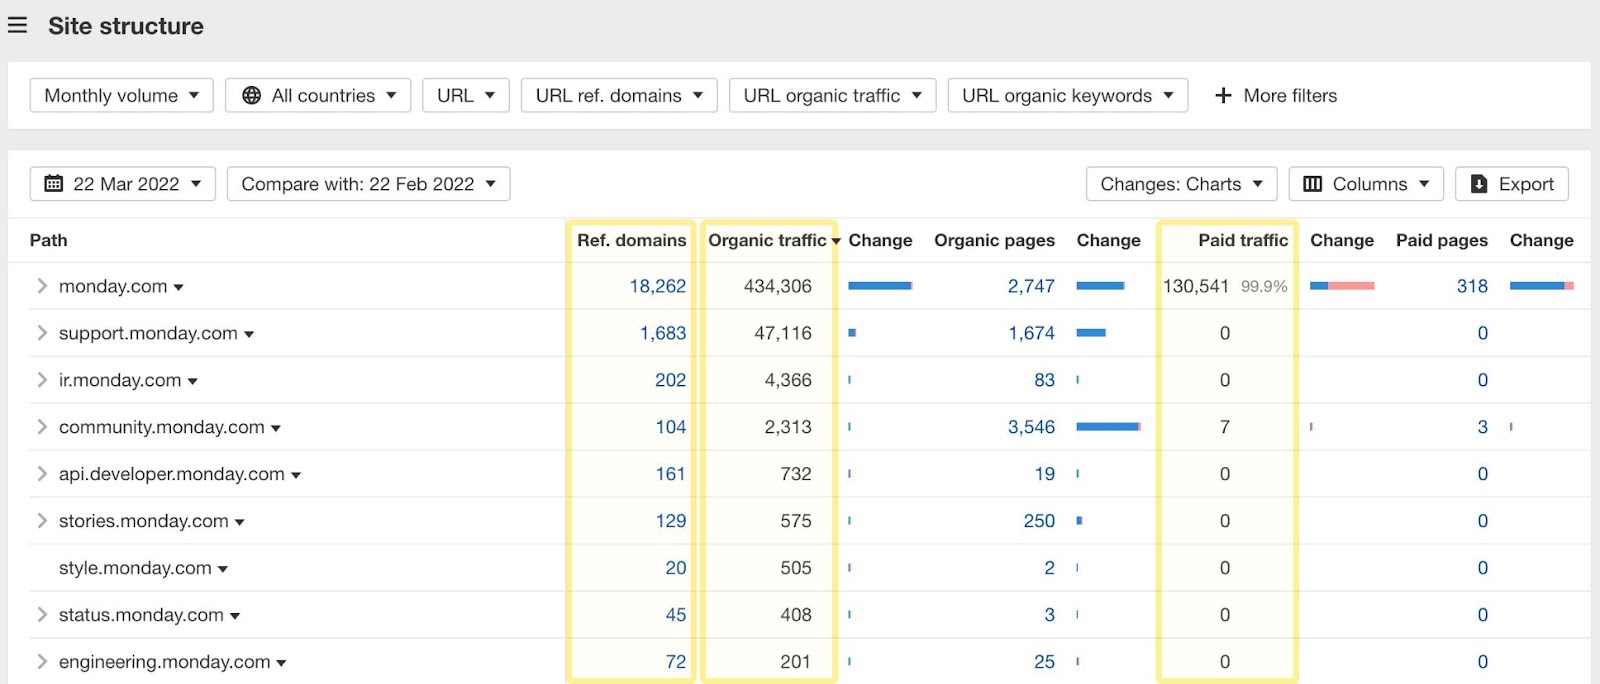The image size is (1600, 684).
Task: Open the 1,683 ref. domains link
Action: click(x=663, y=333)
